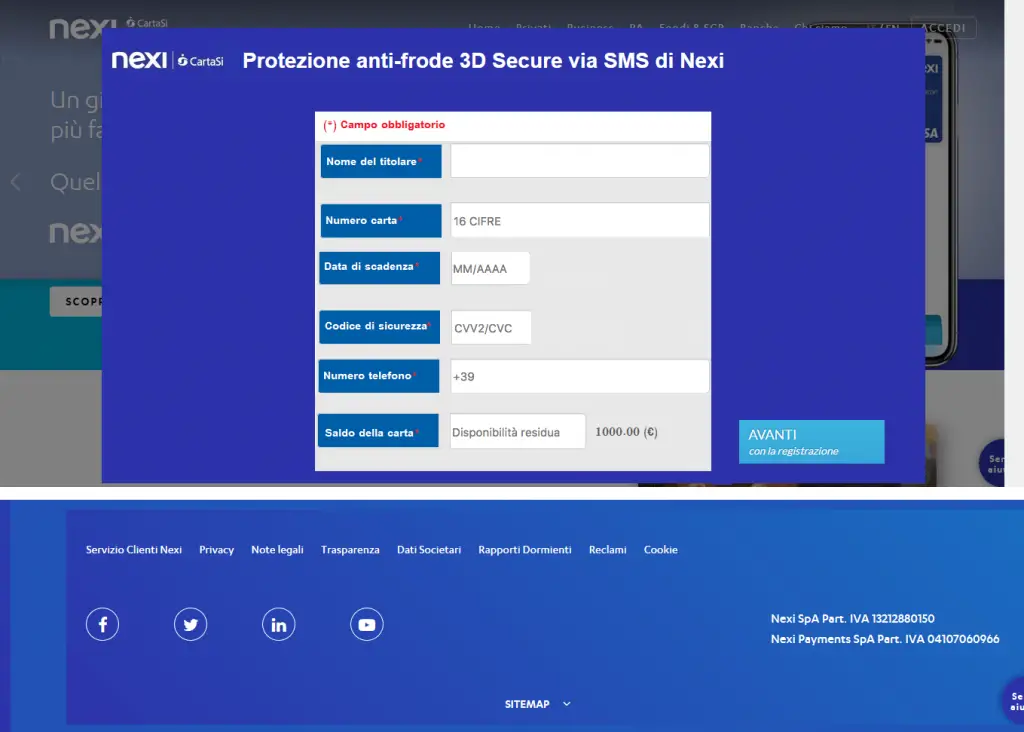Click inside the Numero carta field
Screen dimensions: 1024x732
point(579,220)
